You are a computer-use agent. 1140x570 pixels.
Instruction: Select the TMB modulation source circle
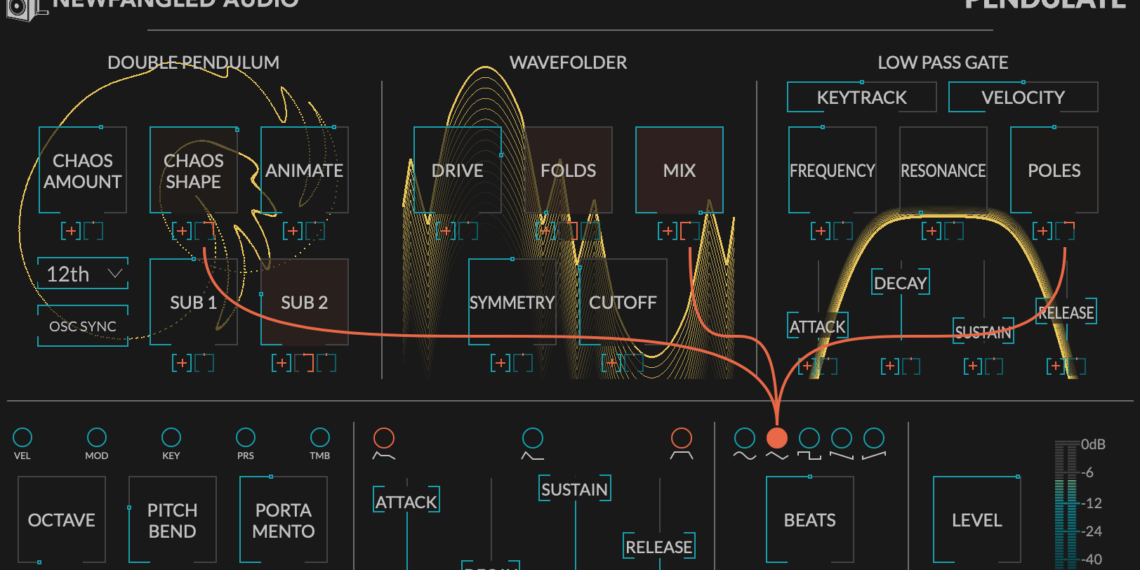click(320, 437)
